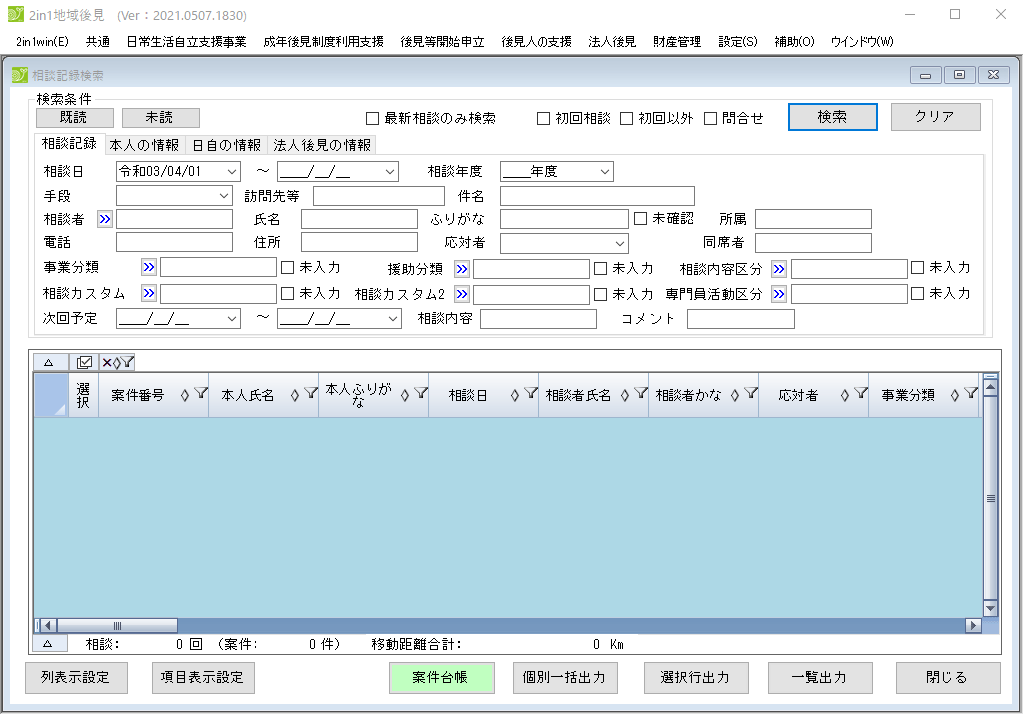Enable 最新相談のみ検索 checkbox

pyautogui.click(x=373, y=118)
